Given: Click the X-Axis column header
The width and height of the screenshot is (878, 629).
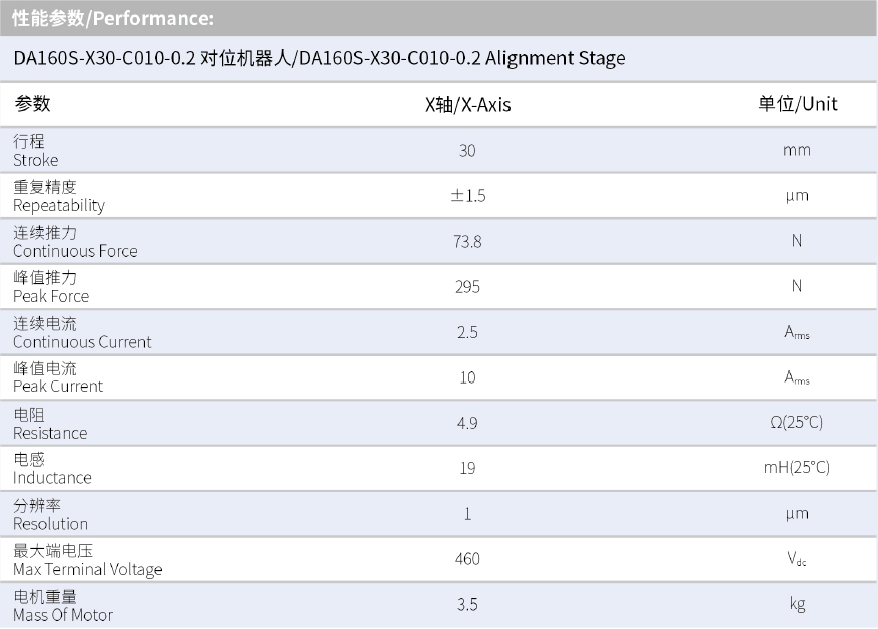Looking at the screenshot, I should click(x=468, y=104).
